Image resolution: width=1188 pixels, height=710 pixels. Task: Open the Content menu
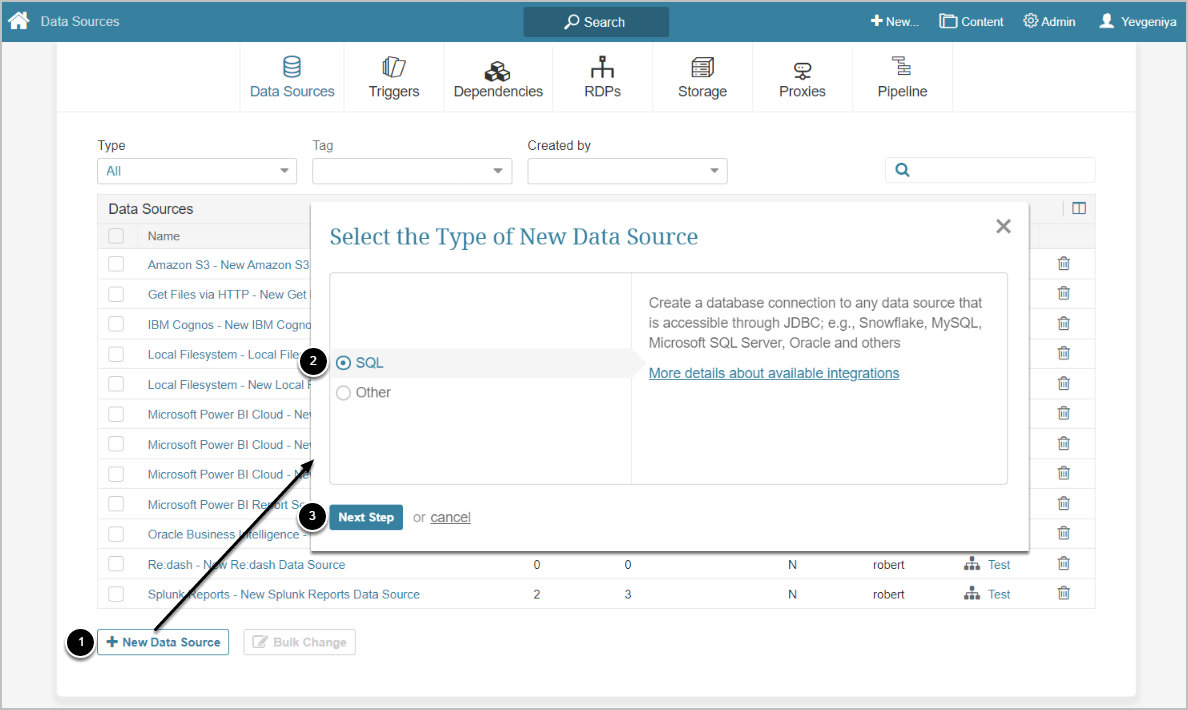click(971, 21)
